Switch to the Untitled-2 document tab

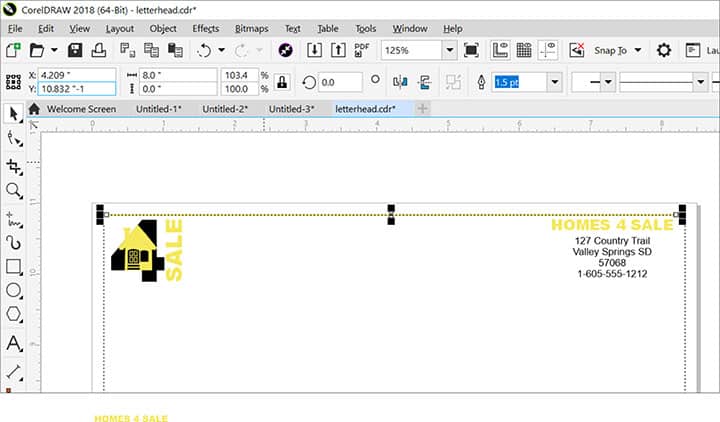pyautogui.click(x=225, y=108)
